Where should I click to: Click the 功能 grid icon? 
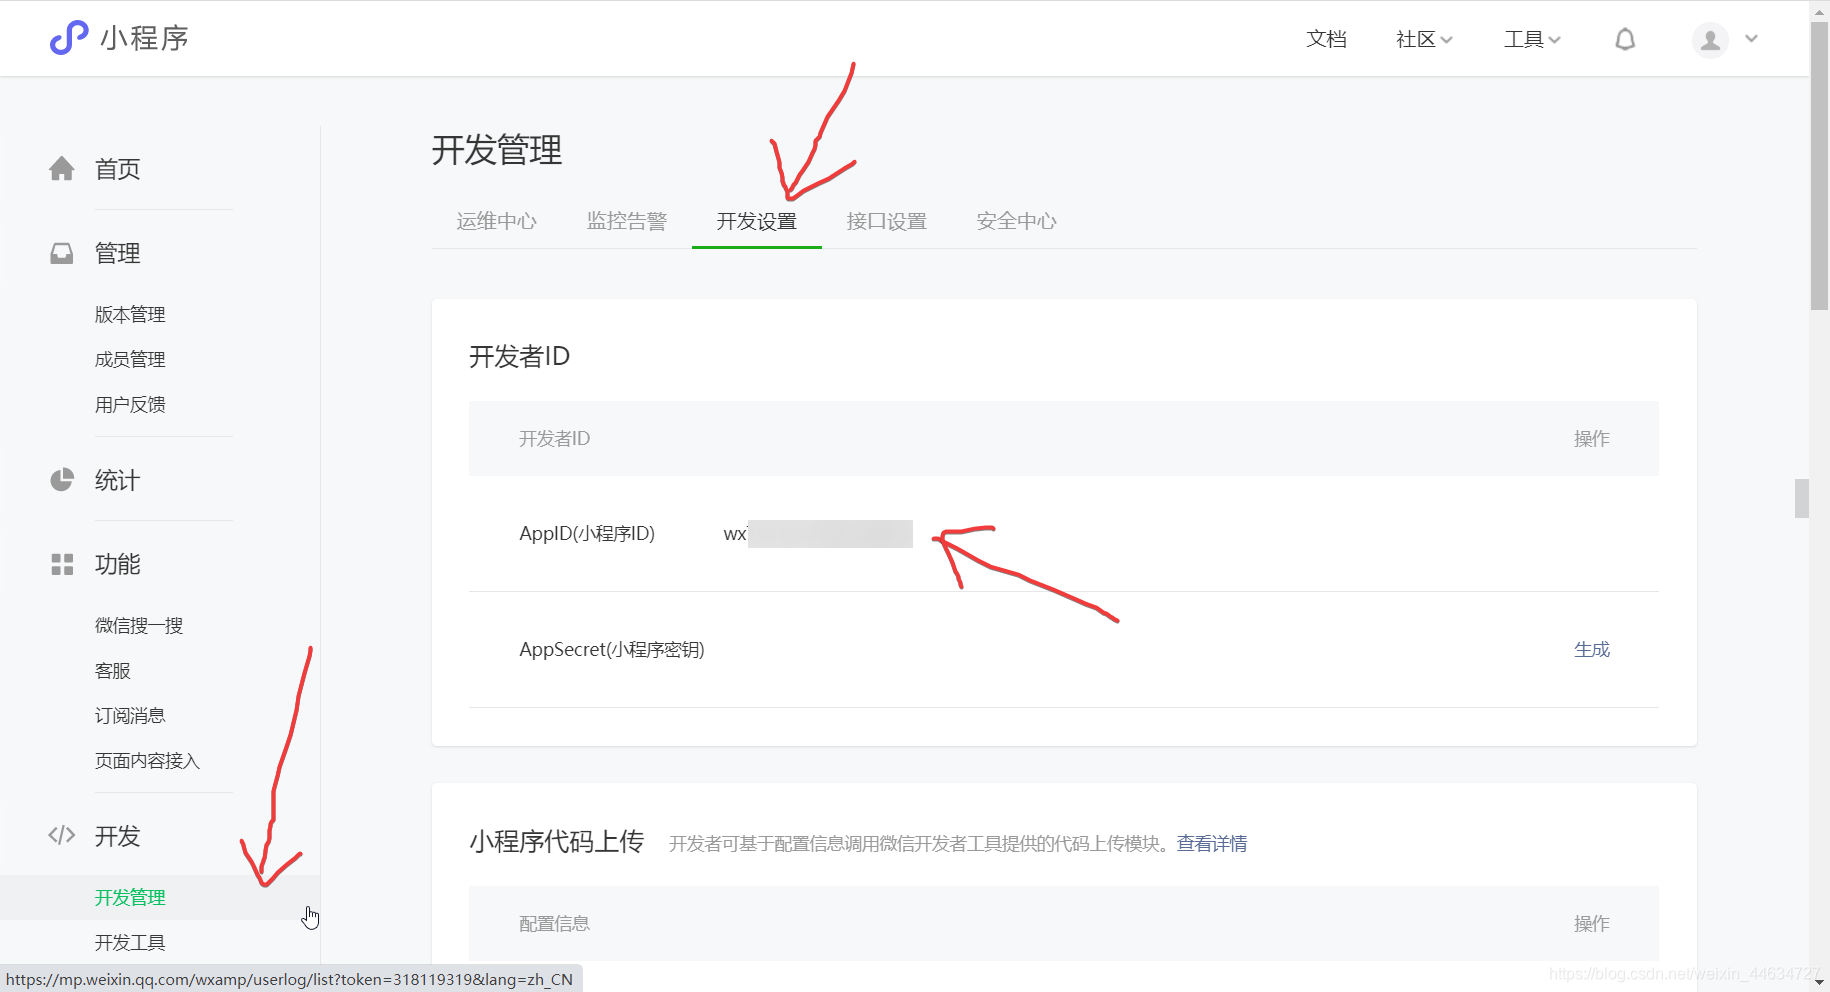[x=62, y=564]
